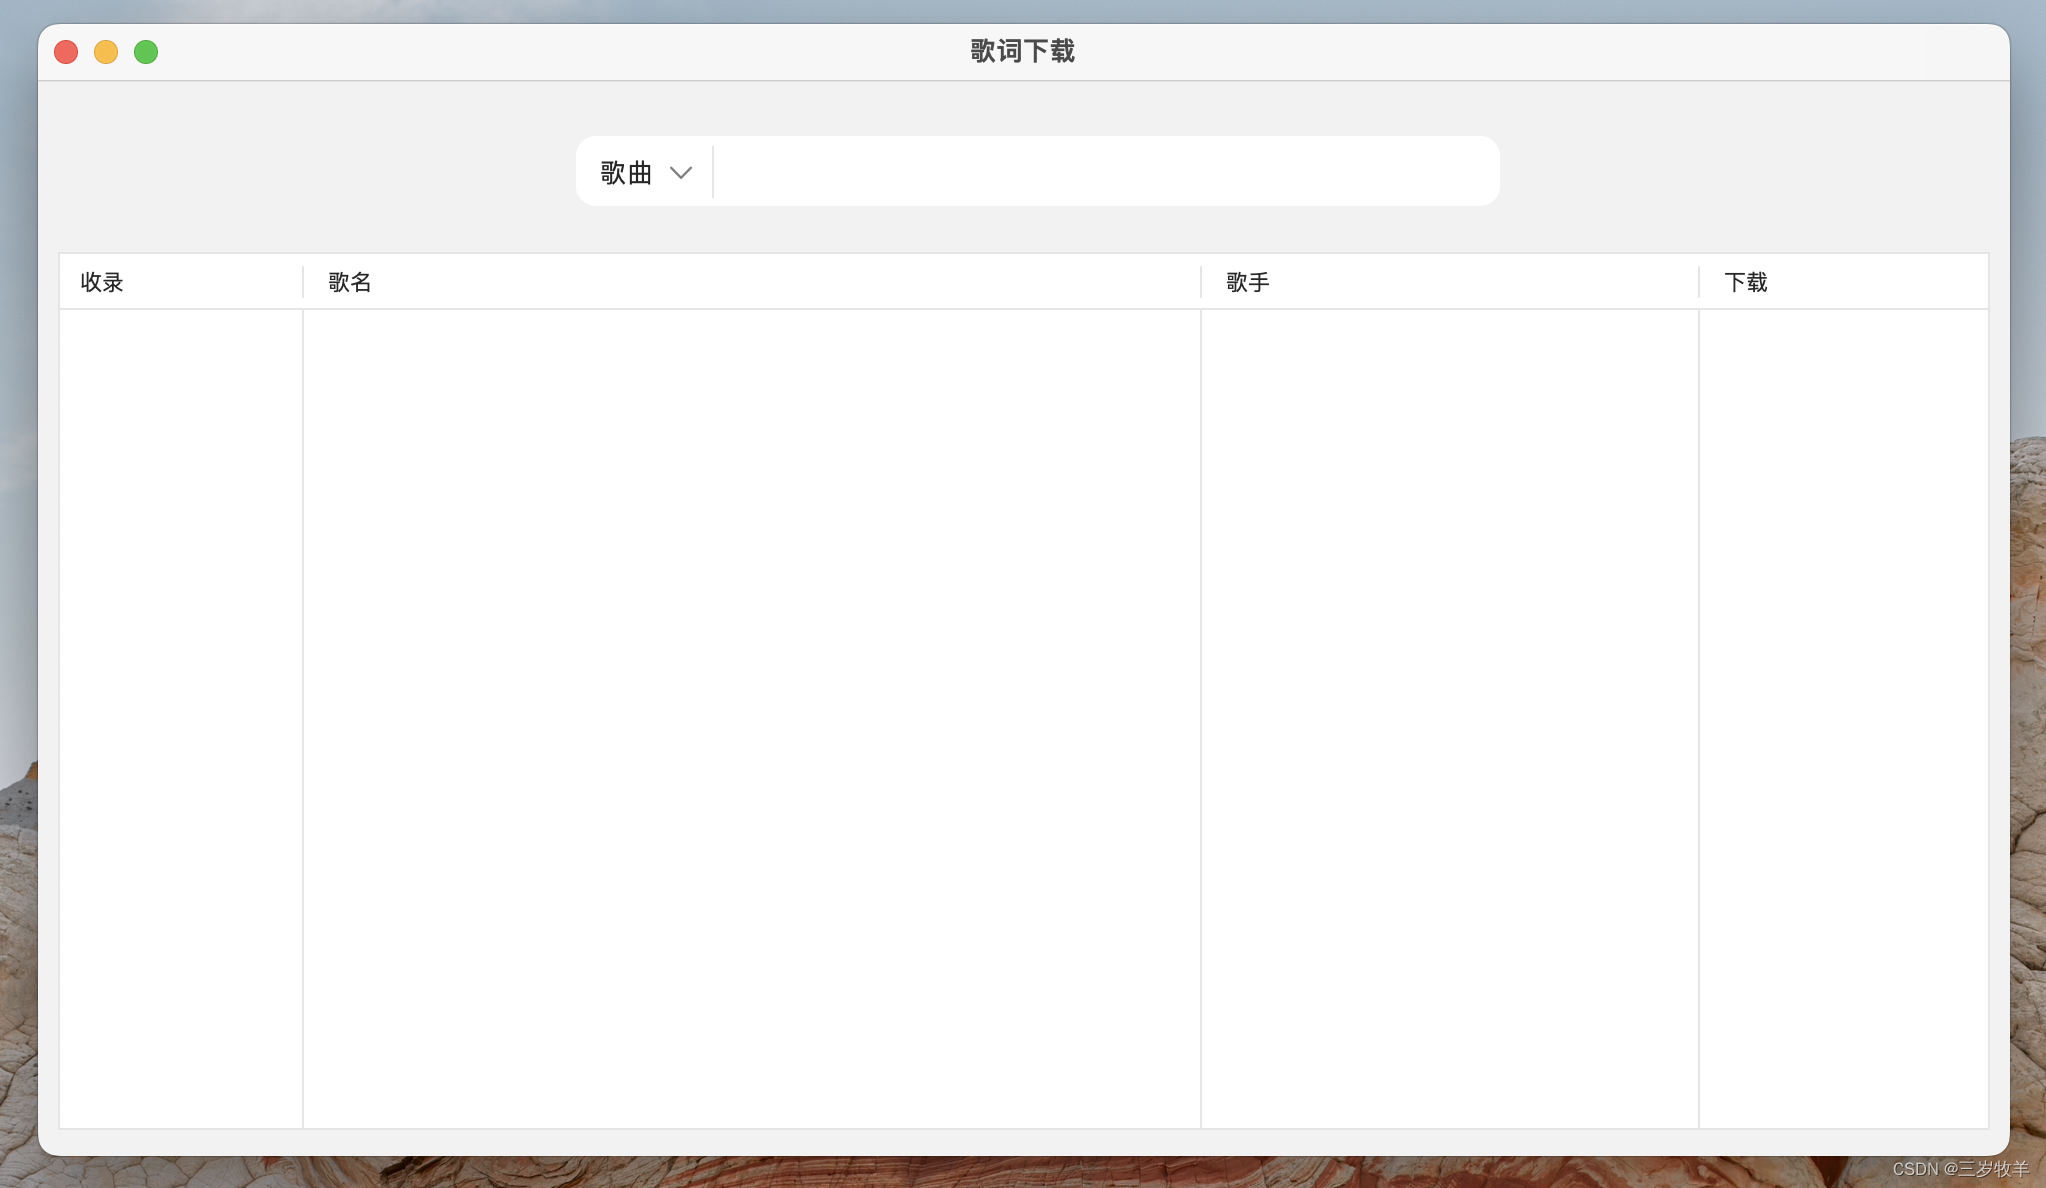Click the red close window button
Image resolution: width=2046 pixels, height=1188 pixels.
66,52
